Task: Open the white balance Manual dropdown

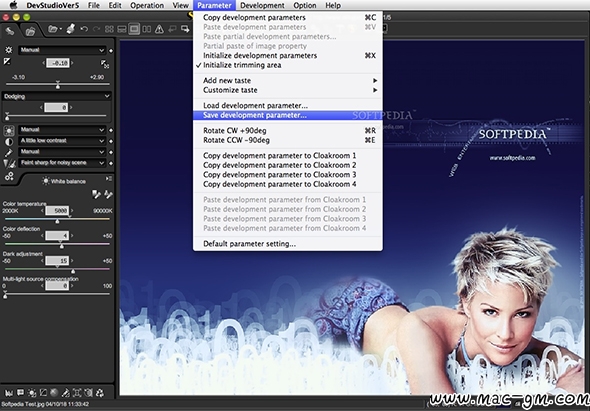Action: point(62,130)
